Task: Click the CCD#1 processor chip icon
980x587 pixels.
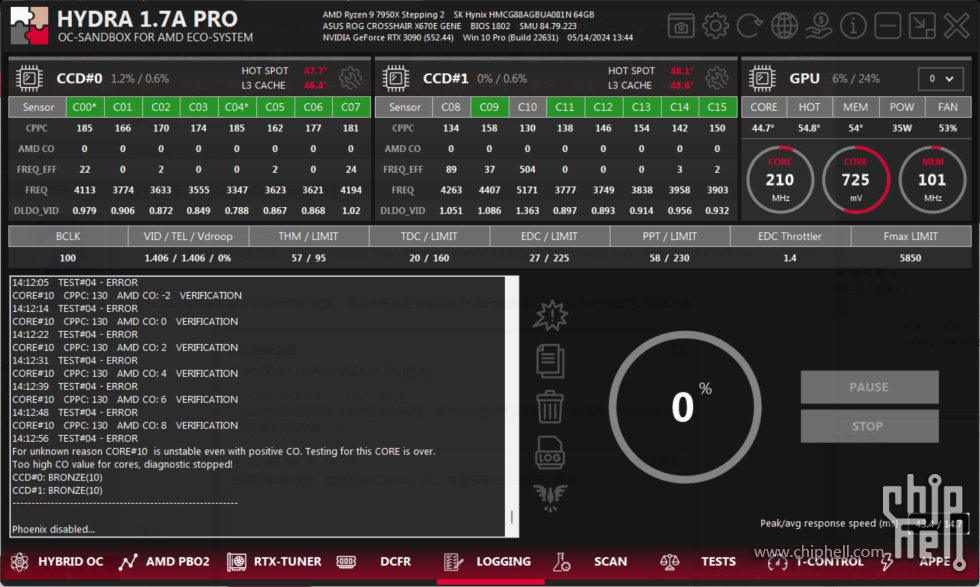Action: point(396,79)
